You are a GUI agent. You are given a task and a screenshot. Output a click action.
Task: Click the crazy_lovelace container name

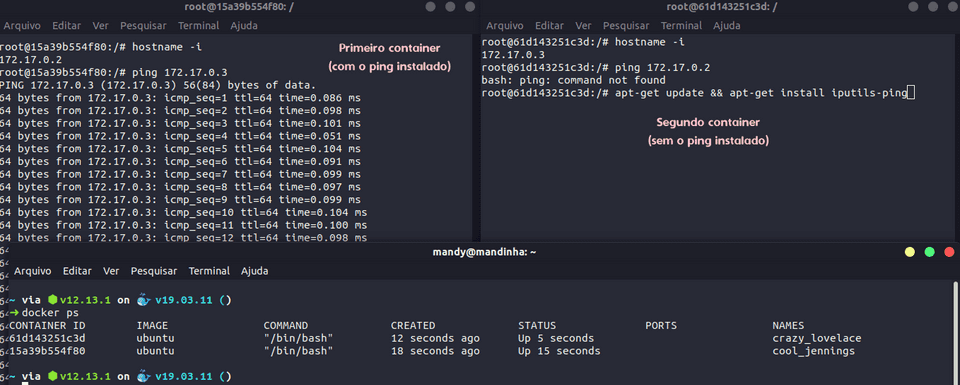click(817, 338)
